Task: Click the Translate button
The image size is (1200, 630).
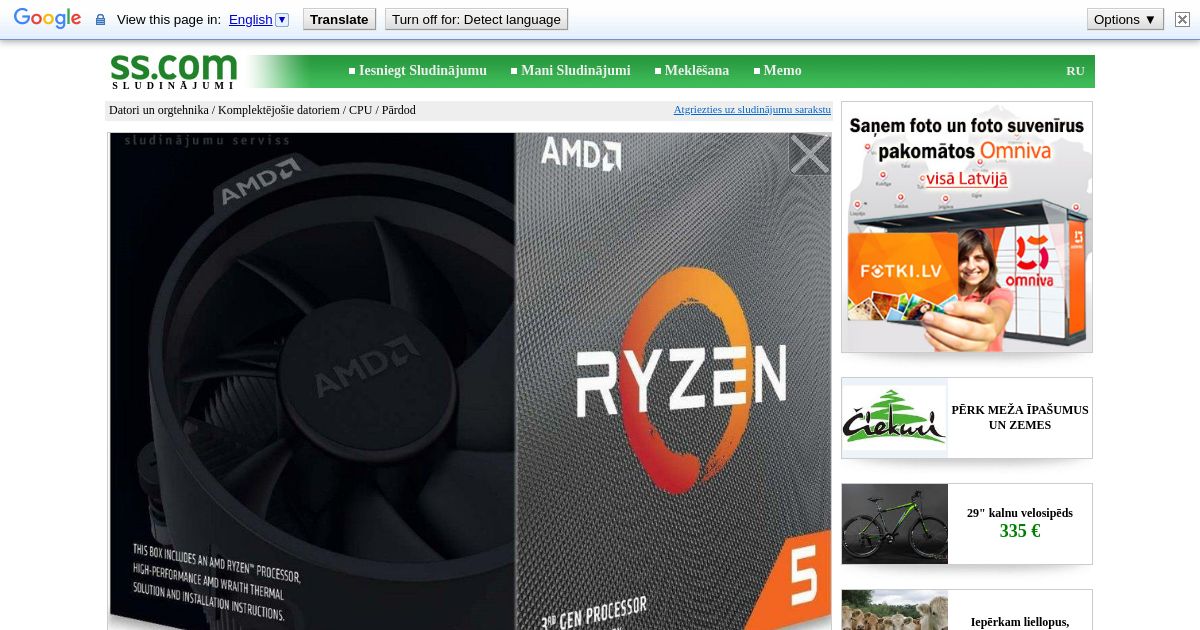Action: pos(339,19)
